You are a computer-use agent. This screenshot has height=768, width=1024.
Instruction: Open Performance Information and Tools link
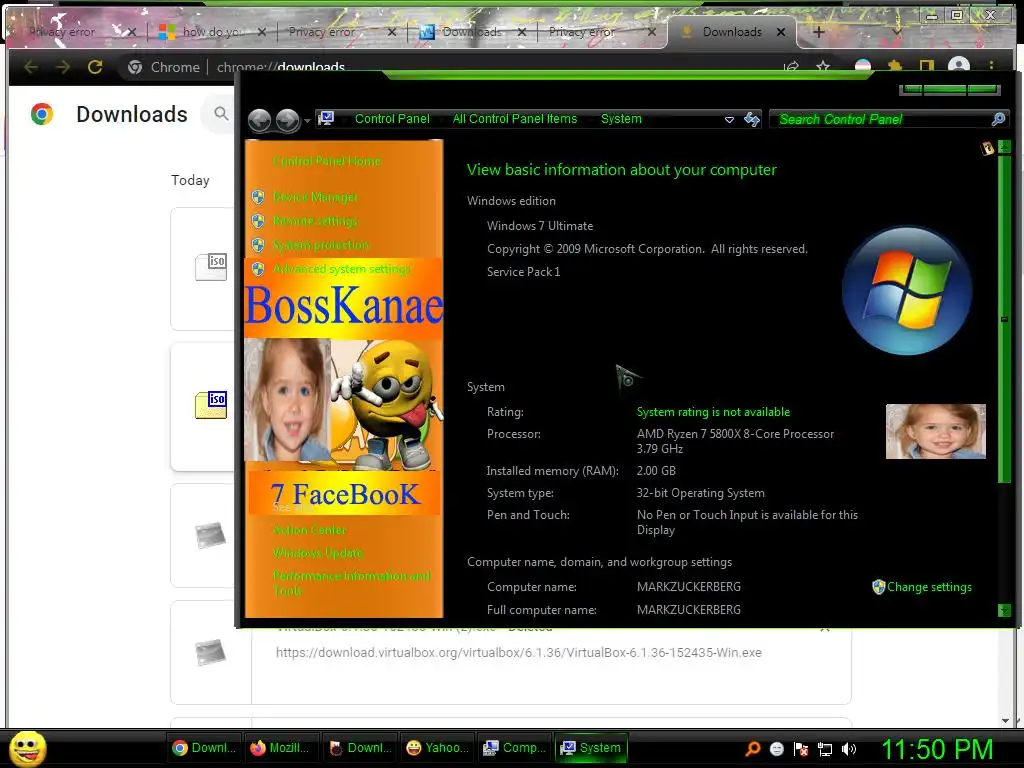[351, 583]
